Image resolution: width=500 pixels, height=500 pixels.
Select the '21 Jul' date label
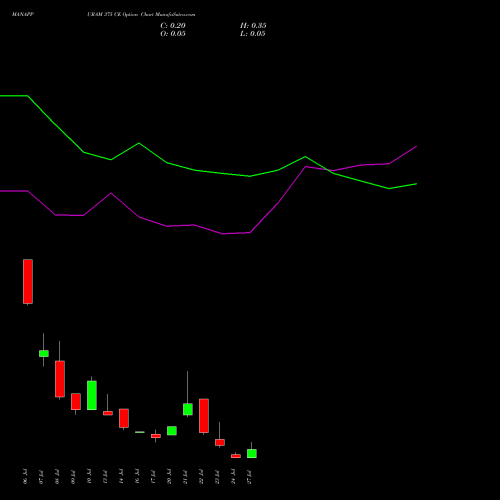point(185,476)
